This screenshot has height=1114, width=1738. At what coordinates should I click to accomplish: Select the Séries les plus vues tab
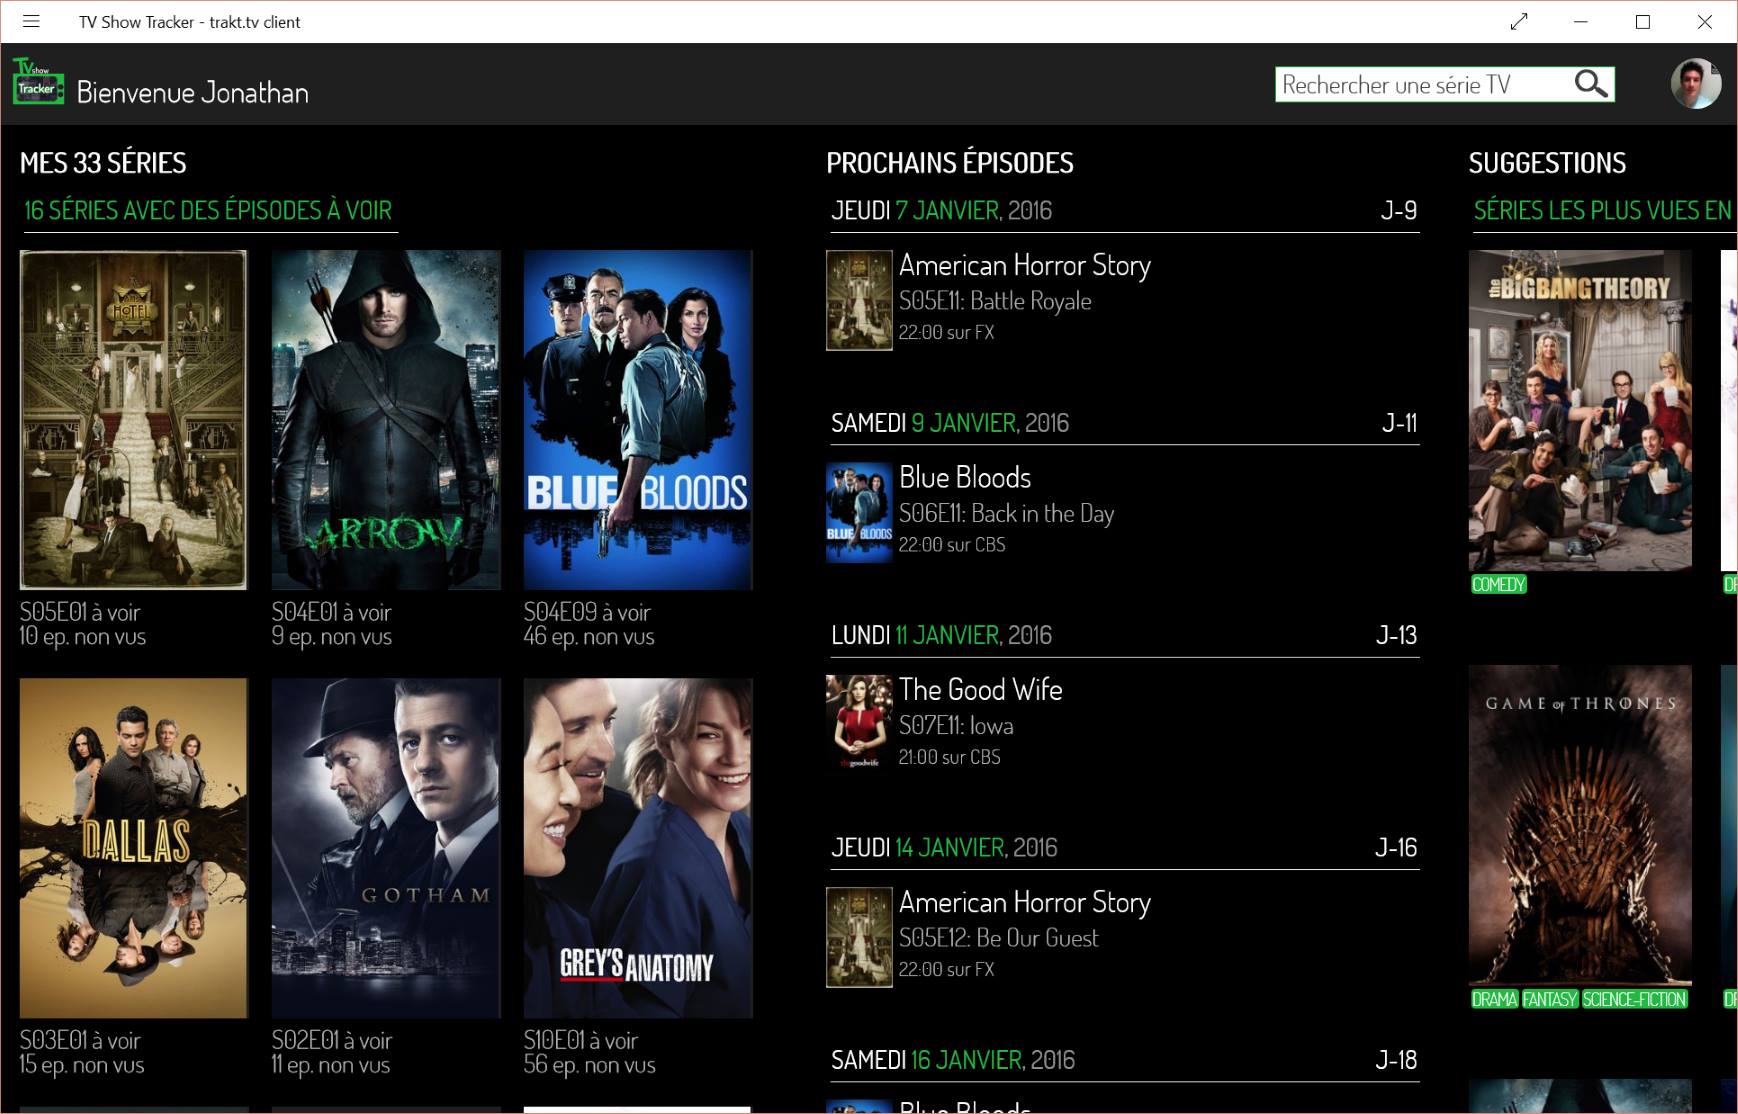click(1604, 211)
